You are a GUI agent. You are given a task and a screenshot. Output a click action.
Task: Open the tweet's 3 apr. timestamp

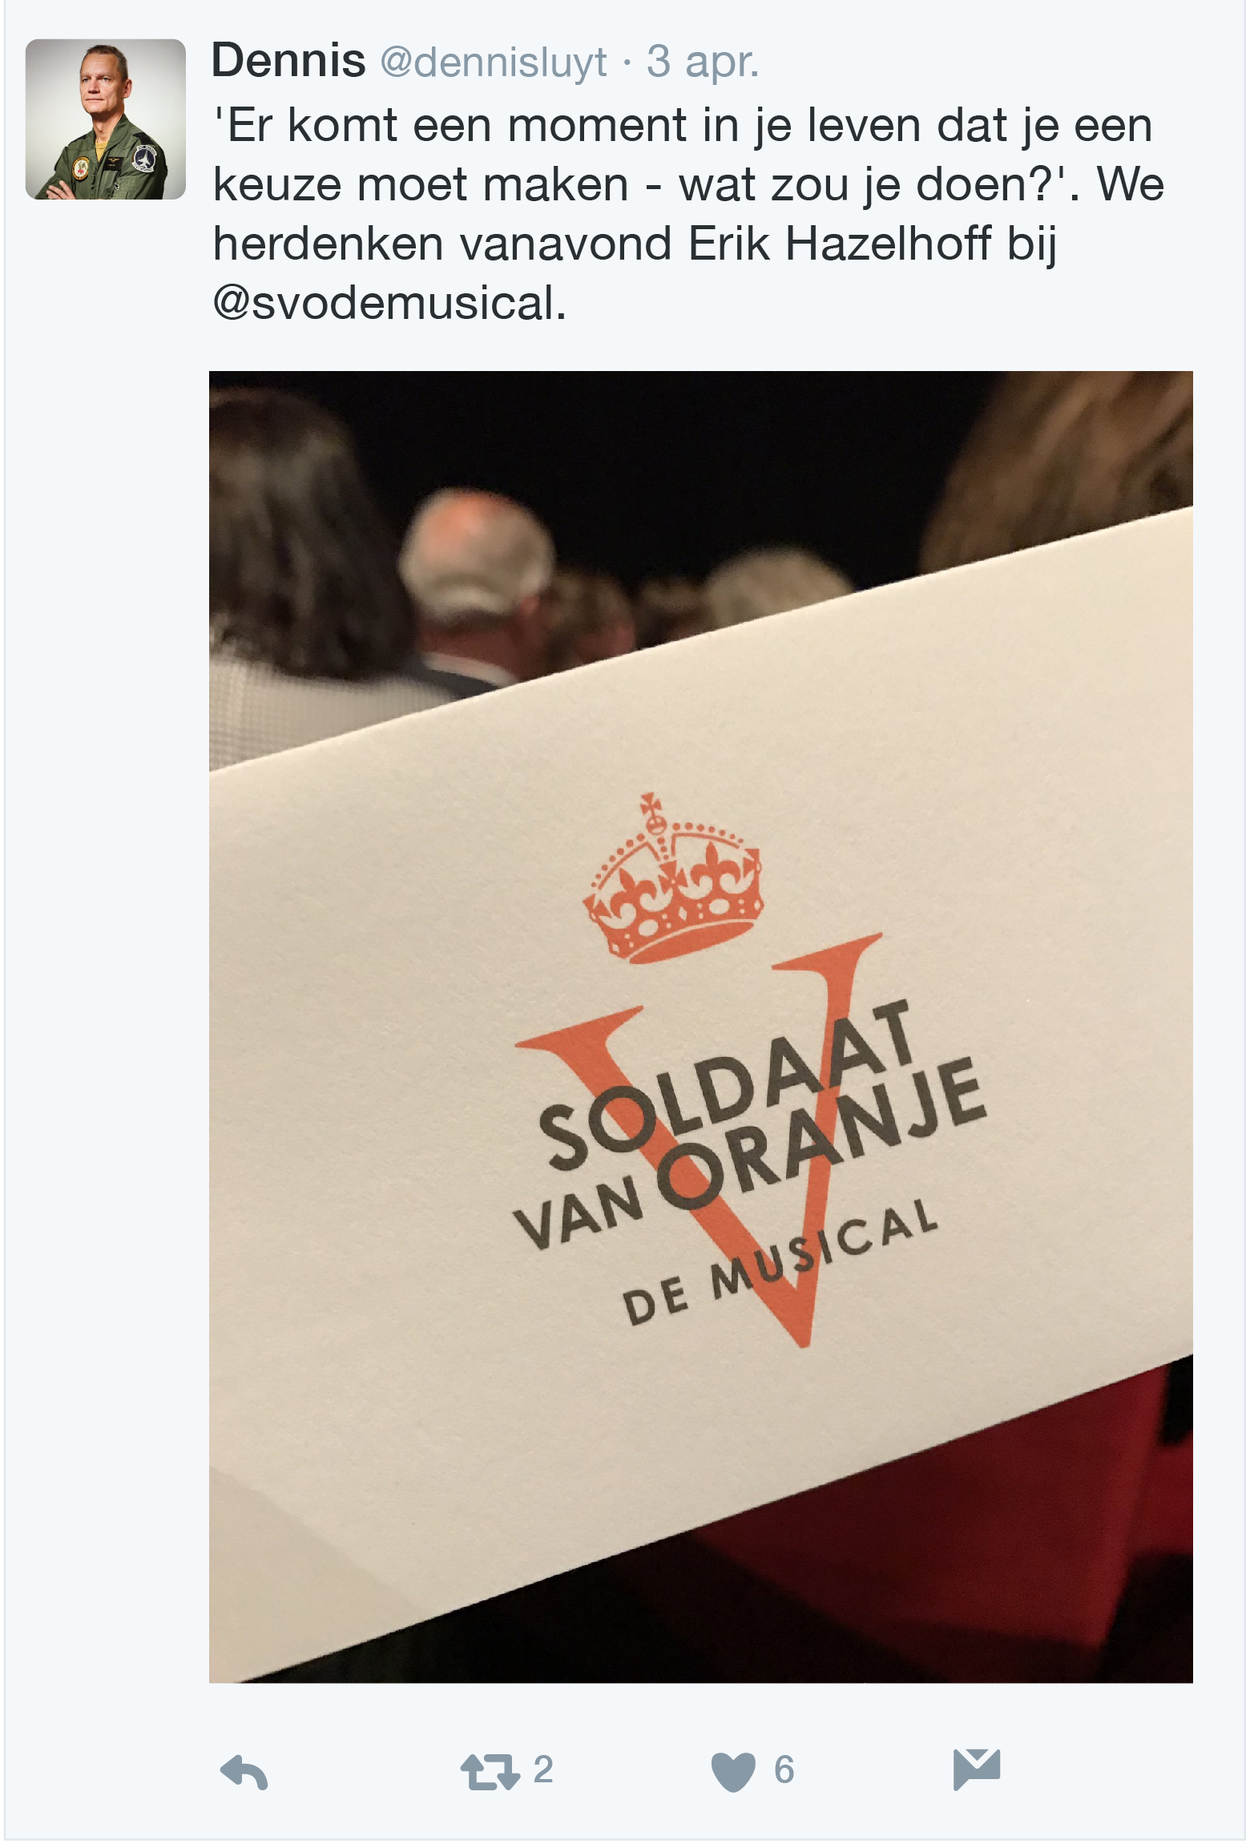703,62
